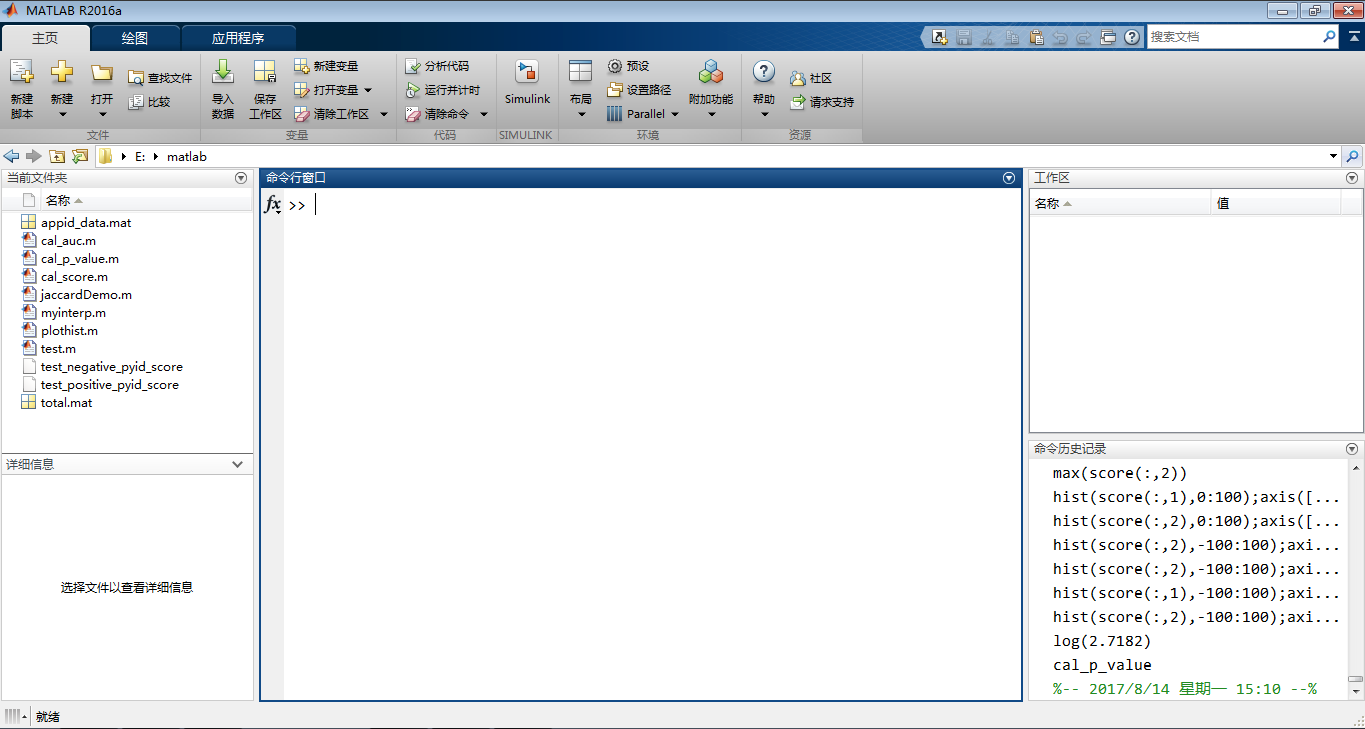1365x729 pixels.
Task: Expand the Parallel dropdown menu
Action: click(x=674, y=114)
